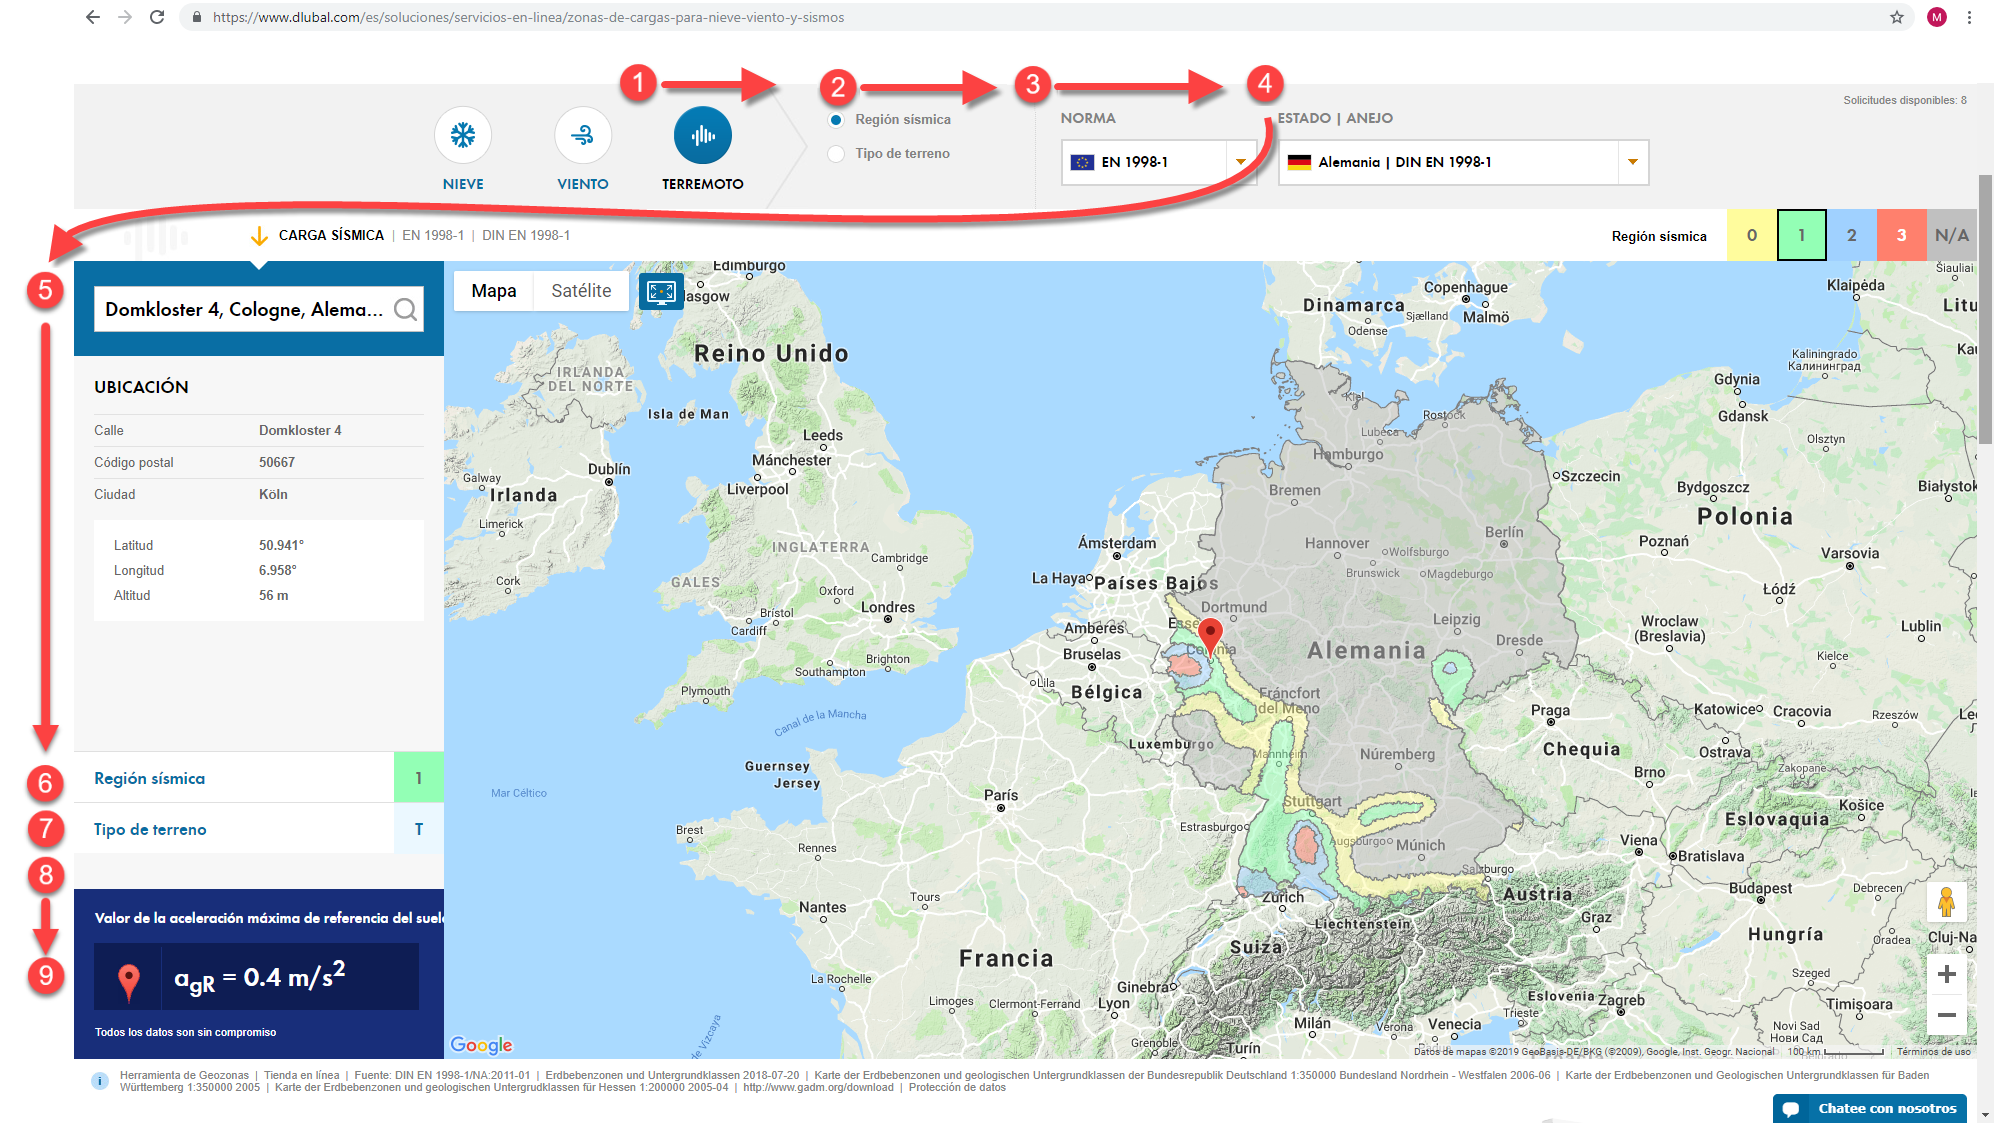Toggle fullscreen map view icon

tap(661, 291)
